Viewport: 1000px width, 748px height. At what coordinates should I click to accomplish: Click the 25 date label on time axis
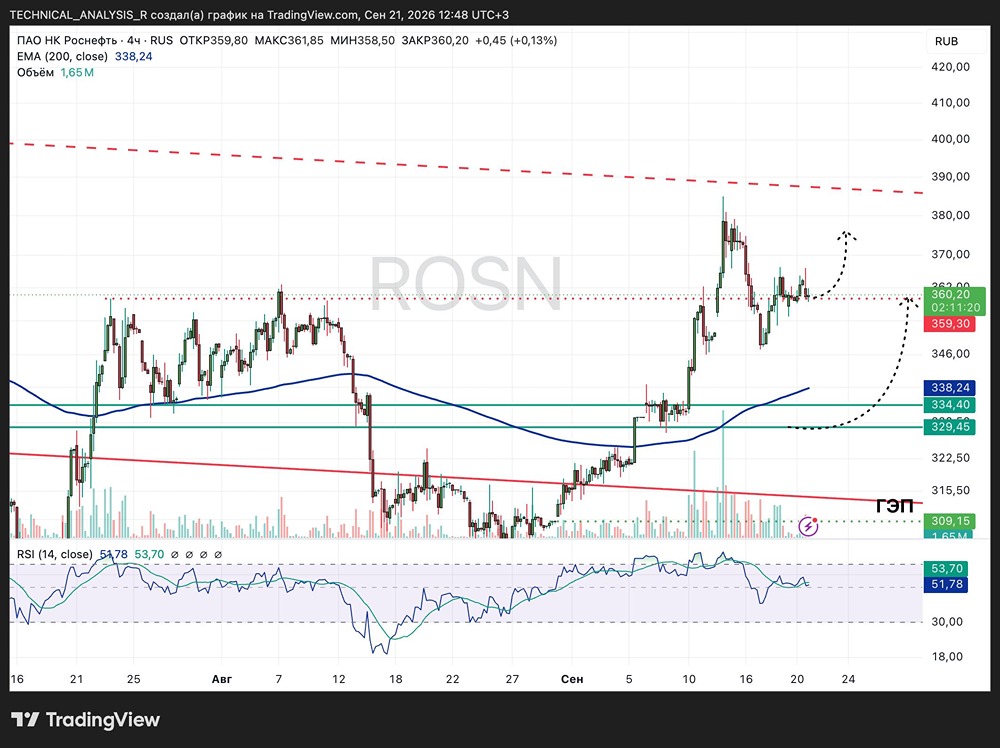click(133, 679)
